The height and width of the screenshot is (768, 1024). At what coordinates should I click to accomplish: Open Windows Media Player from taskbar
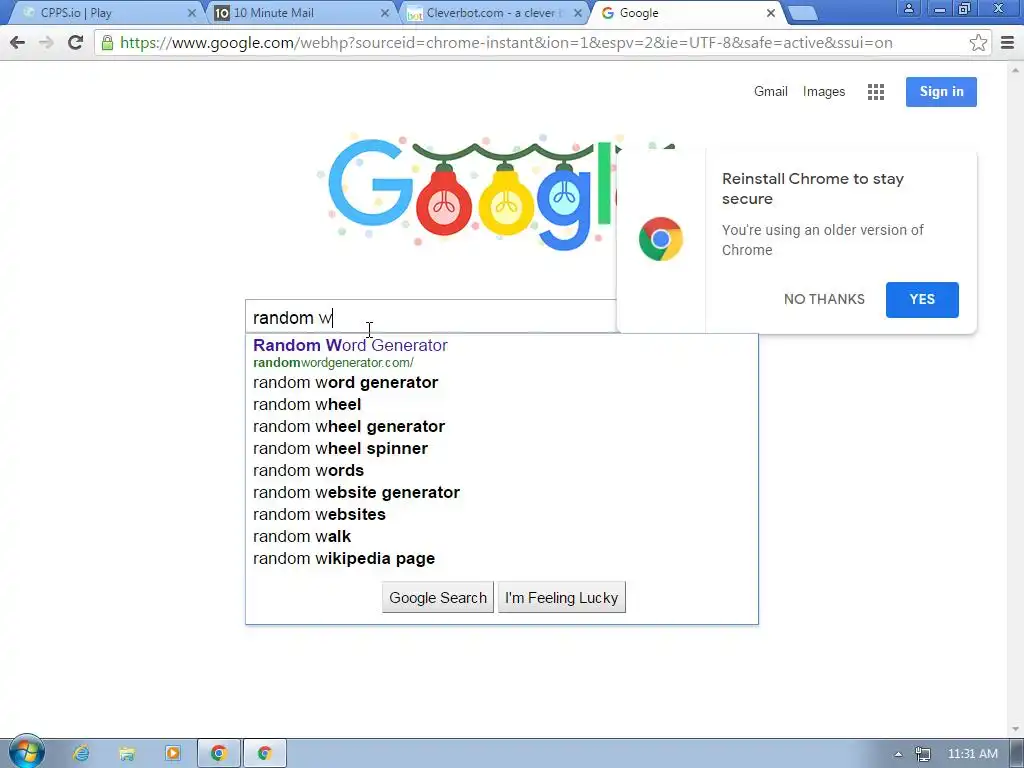[172, 753]
